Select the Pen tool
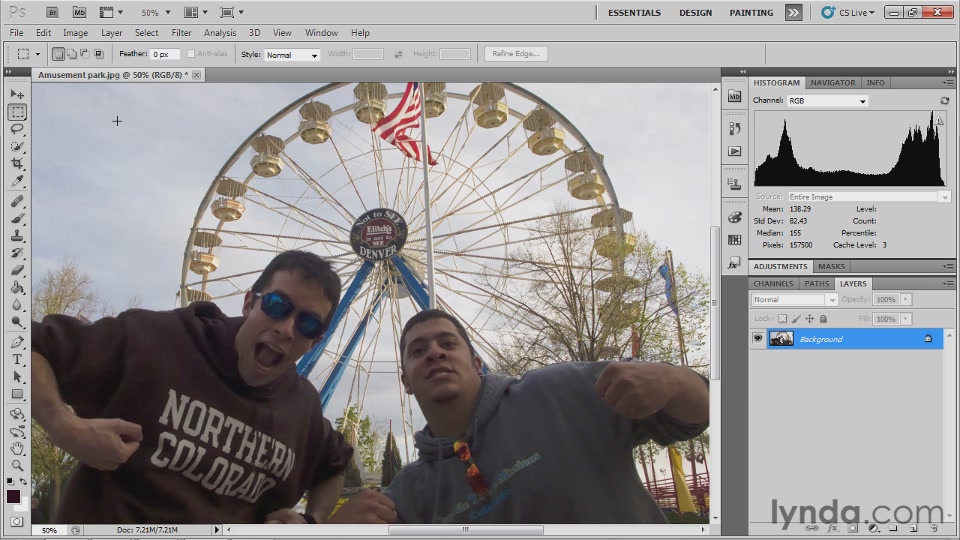Screen dimensions: 960x540 click(x=17, y=342)
